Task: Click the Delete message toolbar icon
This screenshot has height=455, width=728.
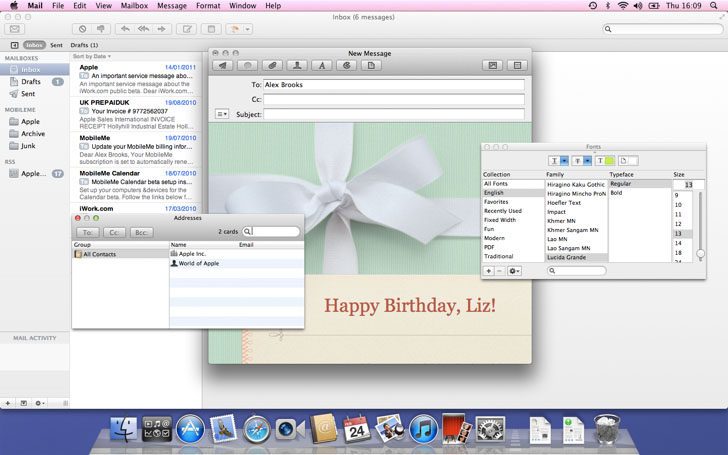Action: (x=82, y=29)
